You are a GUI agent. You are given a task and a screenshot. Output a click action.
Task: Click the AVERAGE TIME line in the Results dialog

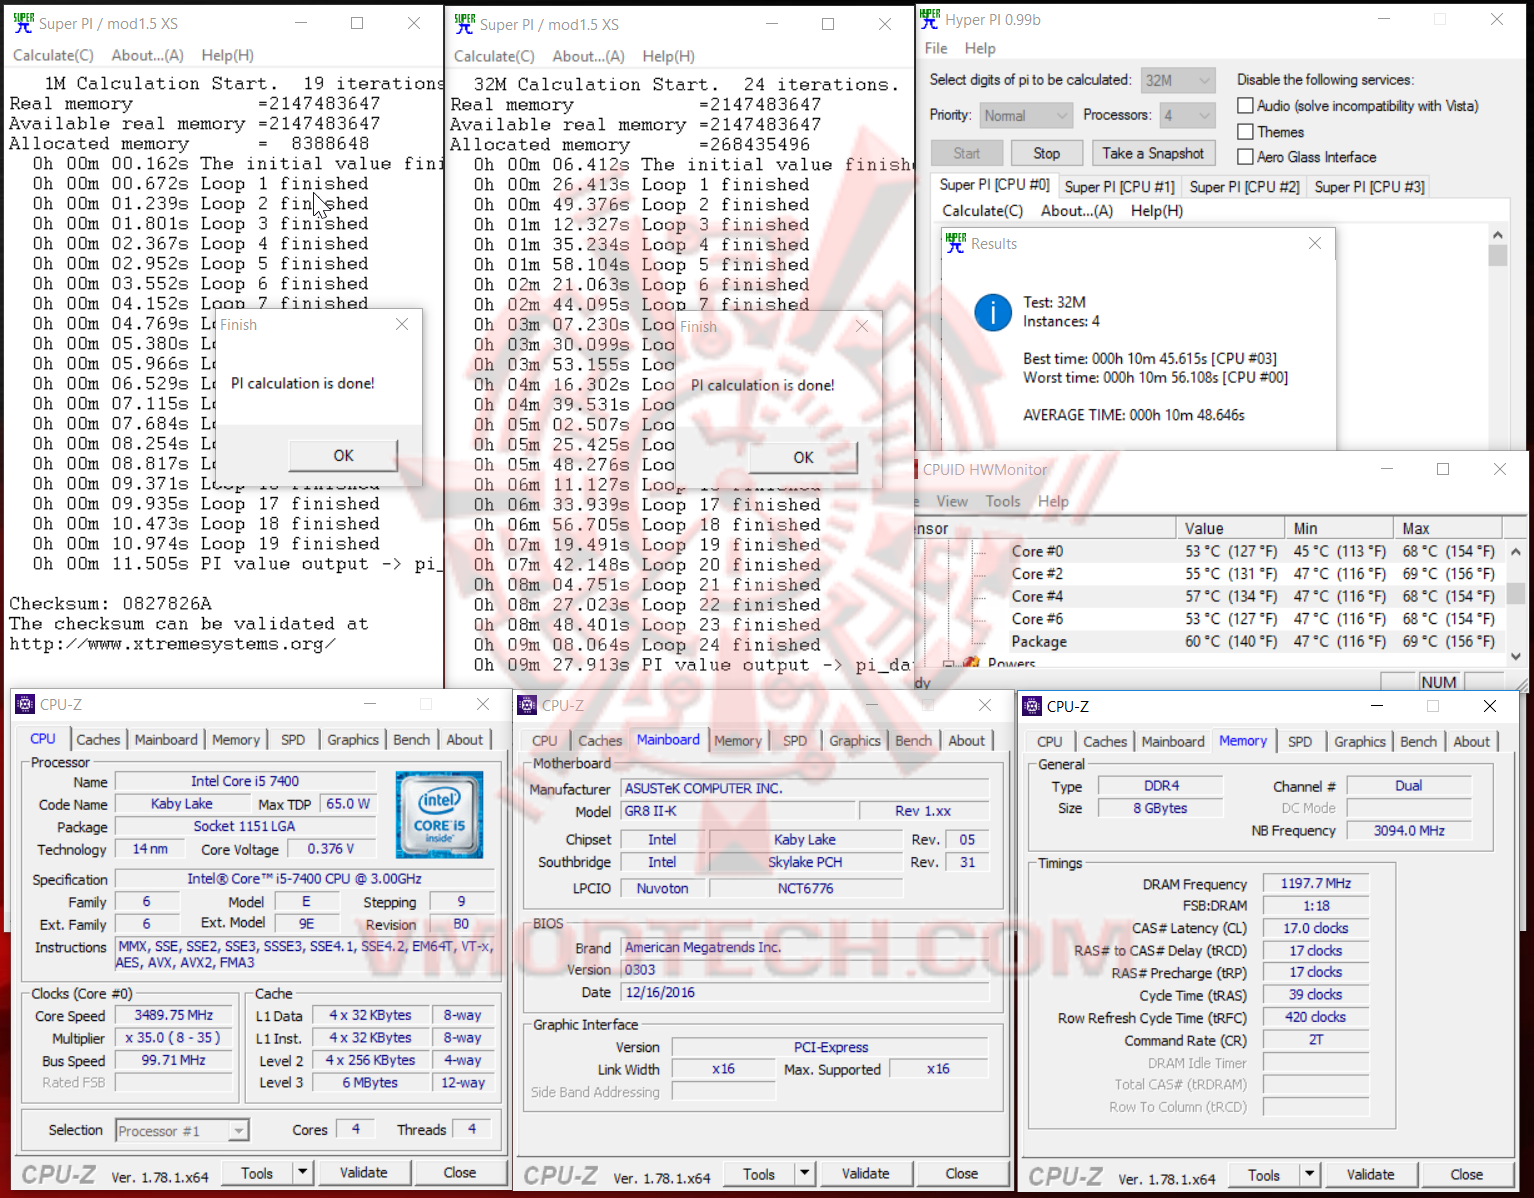[1134, 415]
